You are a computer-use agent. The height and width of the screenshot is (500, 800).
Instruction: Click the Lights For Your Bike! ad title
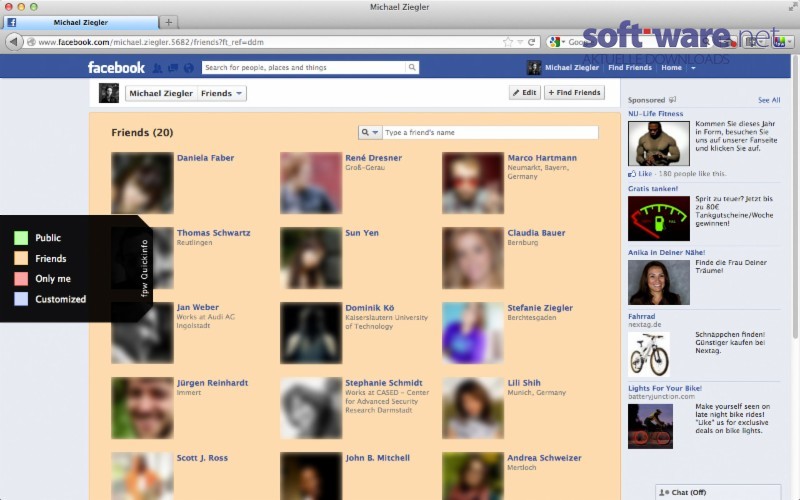[x=665, y=388]
